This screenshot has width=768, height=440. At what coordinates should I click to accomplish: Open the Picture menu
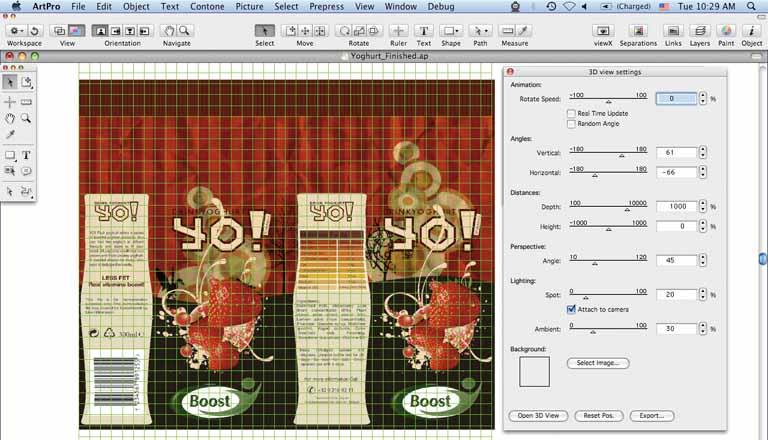coord(249,6)
